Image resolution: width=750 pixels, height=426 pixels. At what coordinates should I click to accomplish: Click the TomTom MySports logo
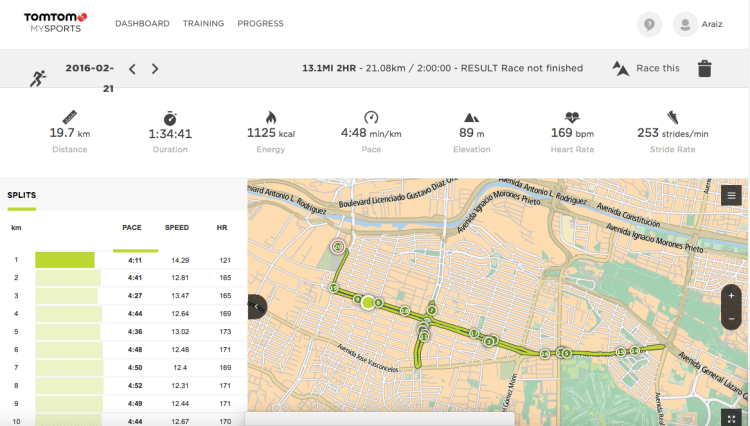coord(55,23)
